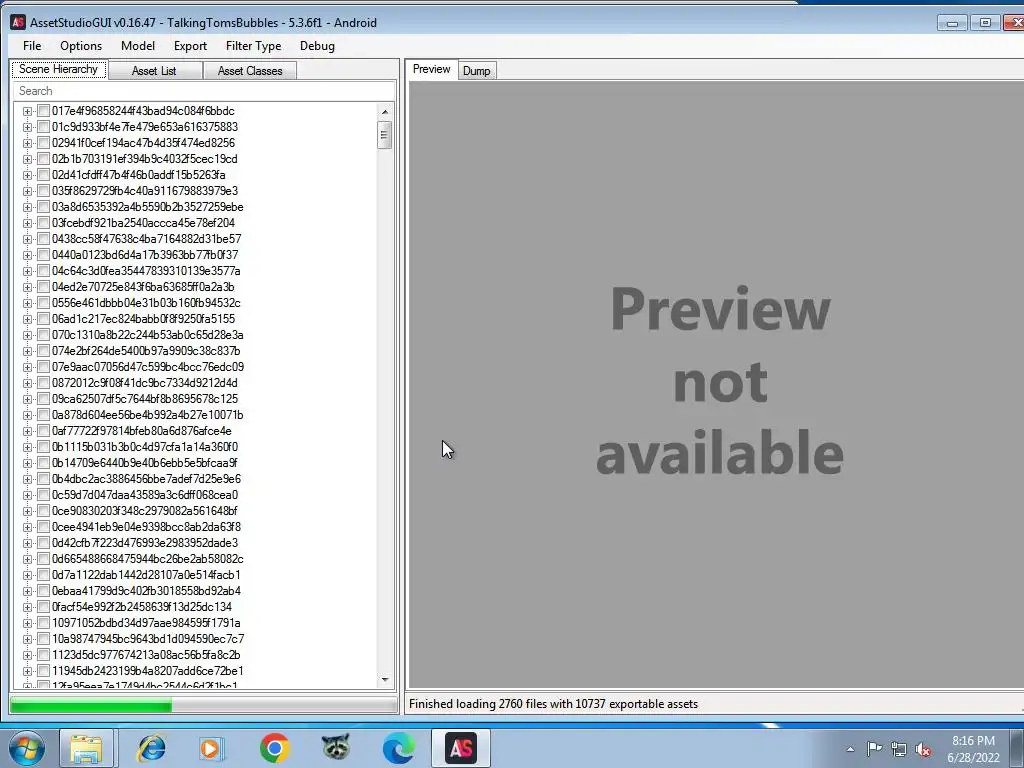Select row 0af77722f97814bfeb80a6d876afce4e
This screenshot has width=1024, height=768.
click(142, 431)
